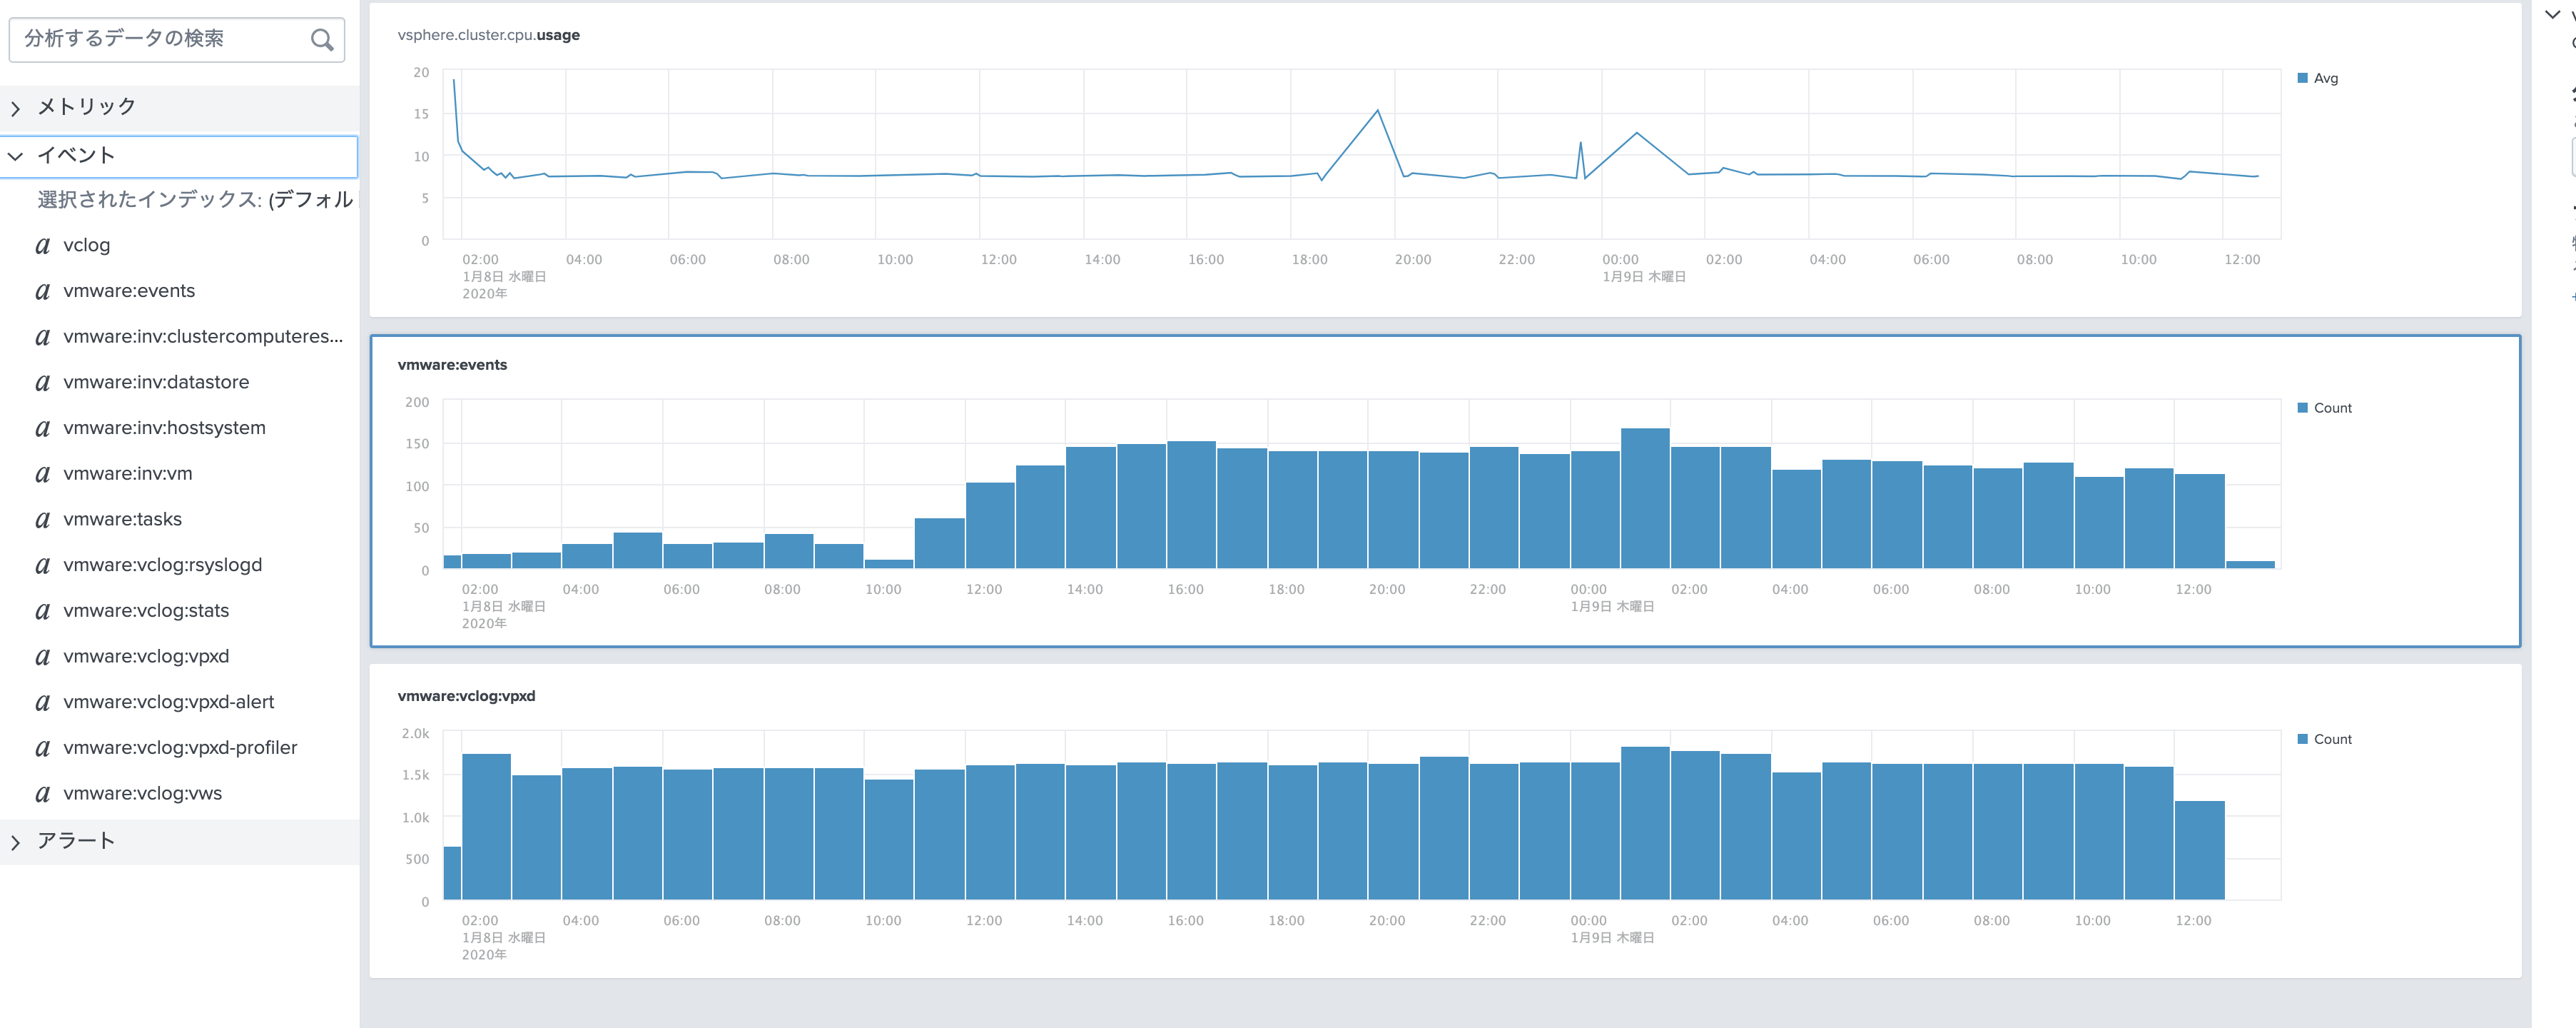This screenshot has width=2576, height=1028.
Task: Open vmware:vclog:vpxd-profiler source type
Action: [x=180, y=748]
